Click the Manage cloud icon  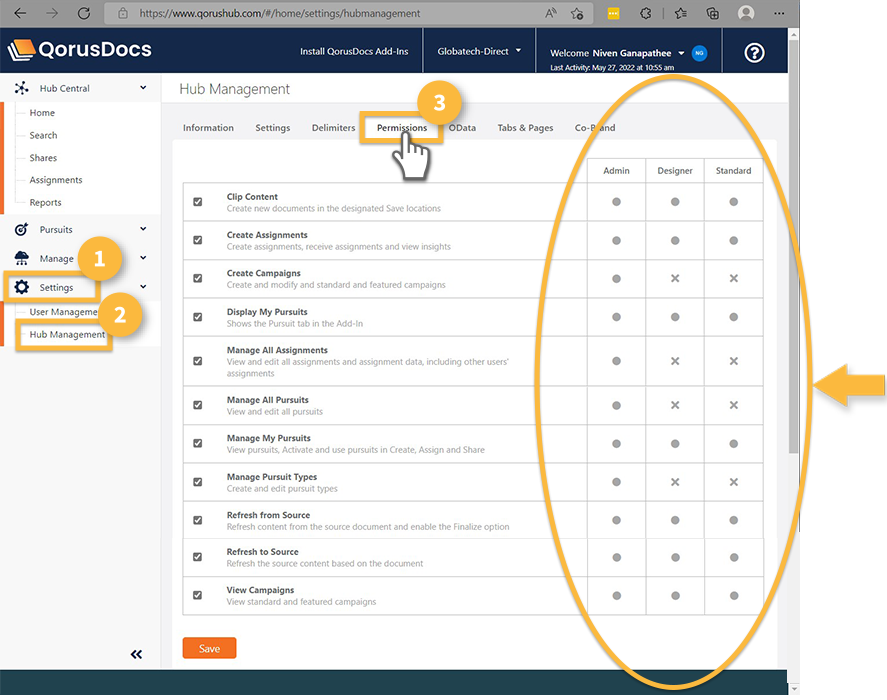21,258
